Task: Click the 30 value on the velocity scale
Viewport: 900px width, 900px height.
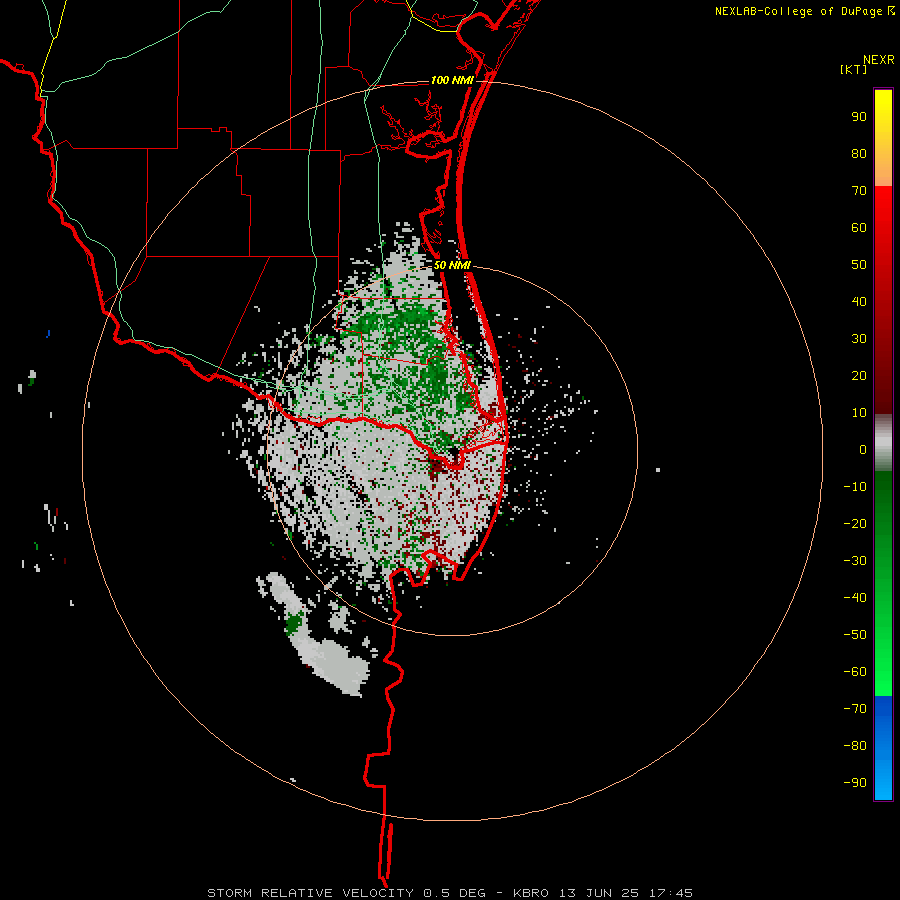Action: 859,339
